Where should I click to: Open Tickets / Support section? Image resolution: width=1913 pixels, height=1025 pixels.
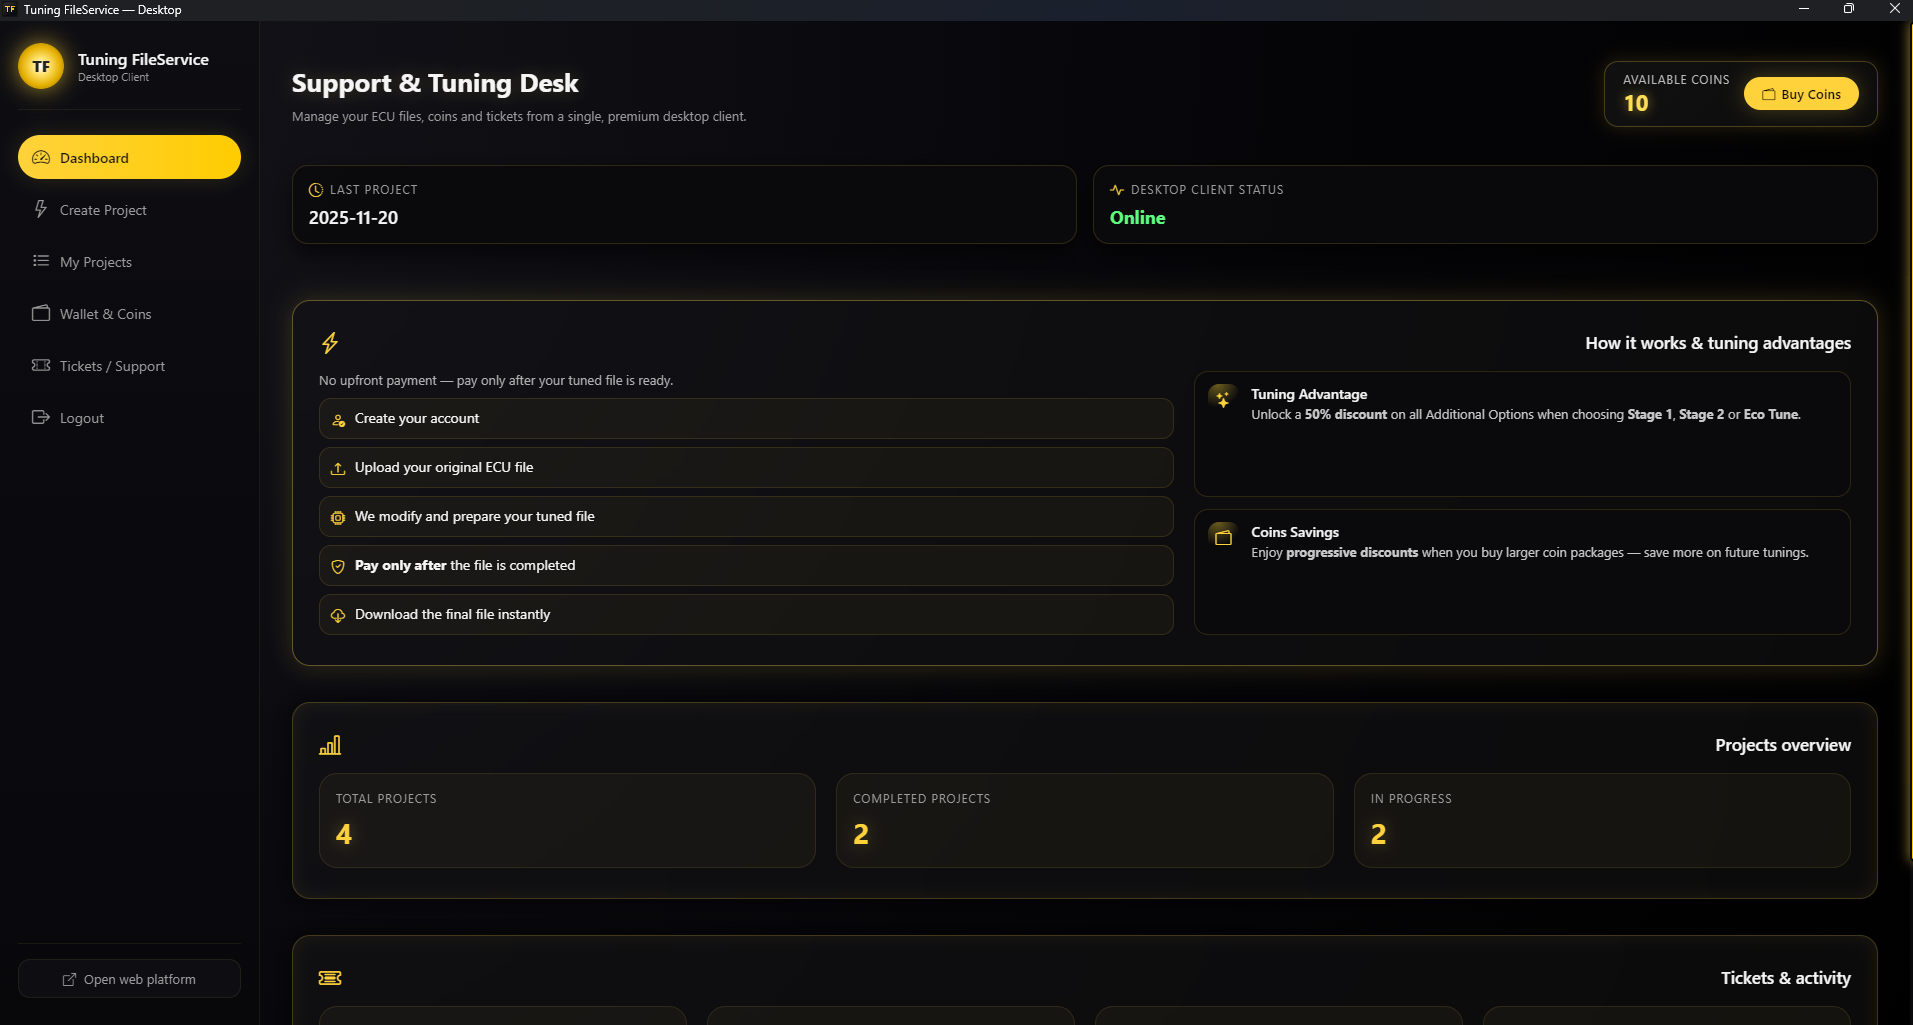coord(112,366)
